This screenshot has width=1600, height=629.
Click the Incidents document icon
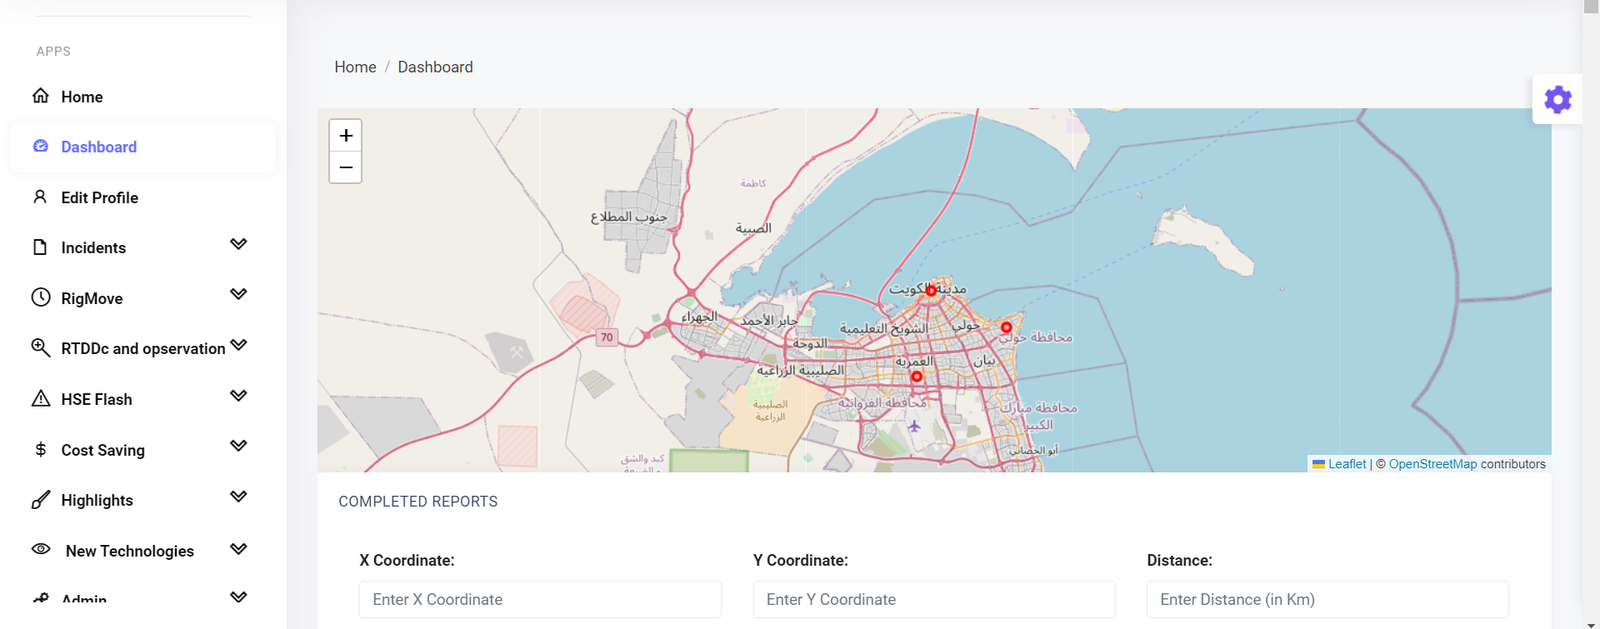tap(40, 247)
